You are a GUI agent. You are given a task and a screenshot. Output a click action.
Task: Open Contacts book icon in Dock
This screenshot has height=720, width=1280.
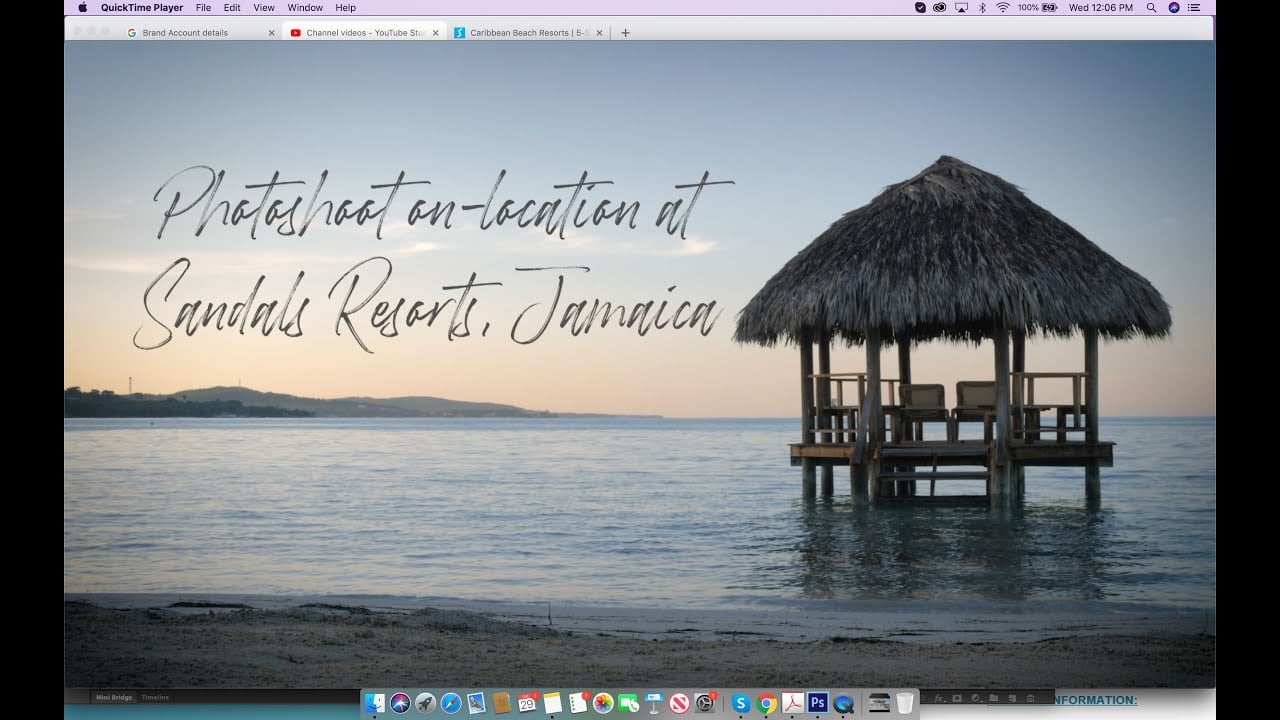(x=502, y=703)
